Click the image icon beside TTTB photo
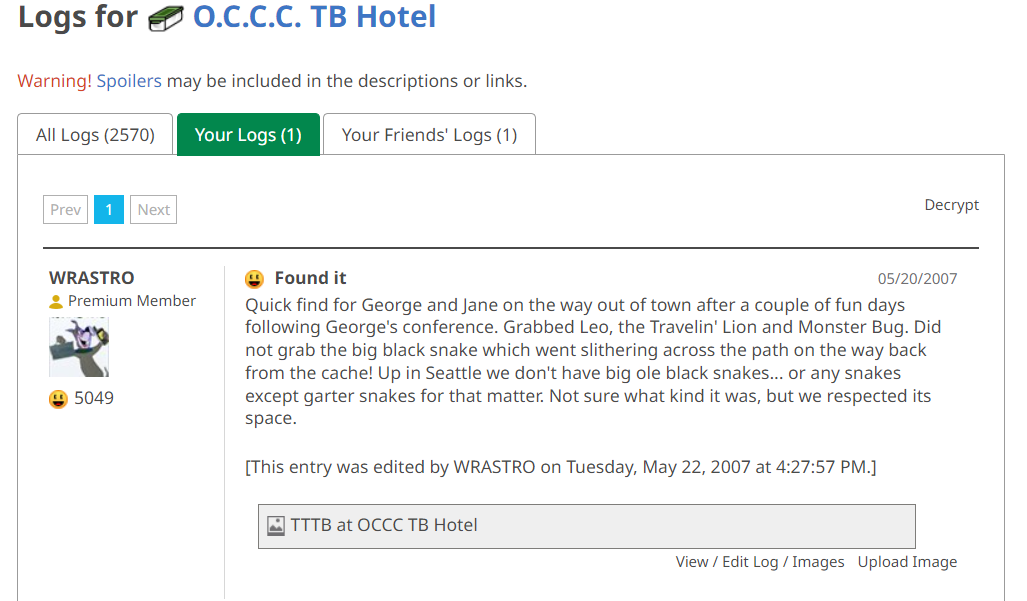Screen dimensions: 1027x601 276,525
